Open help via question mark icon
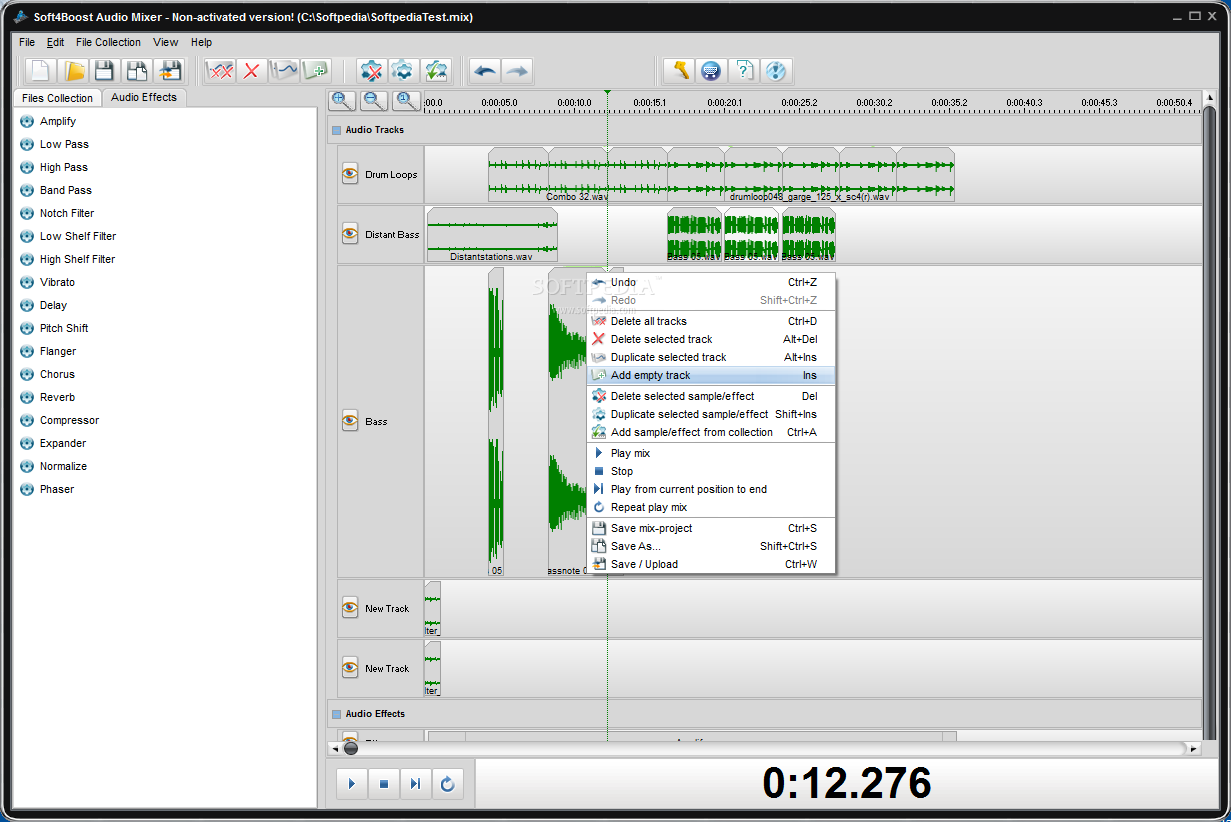Viewport: 1231px width, 822px height. point(744,71)
